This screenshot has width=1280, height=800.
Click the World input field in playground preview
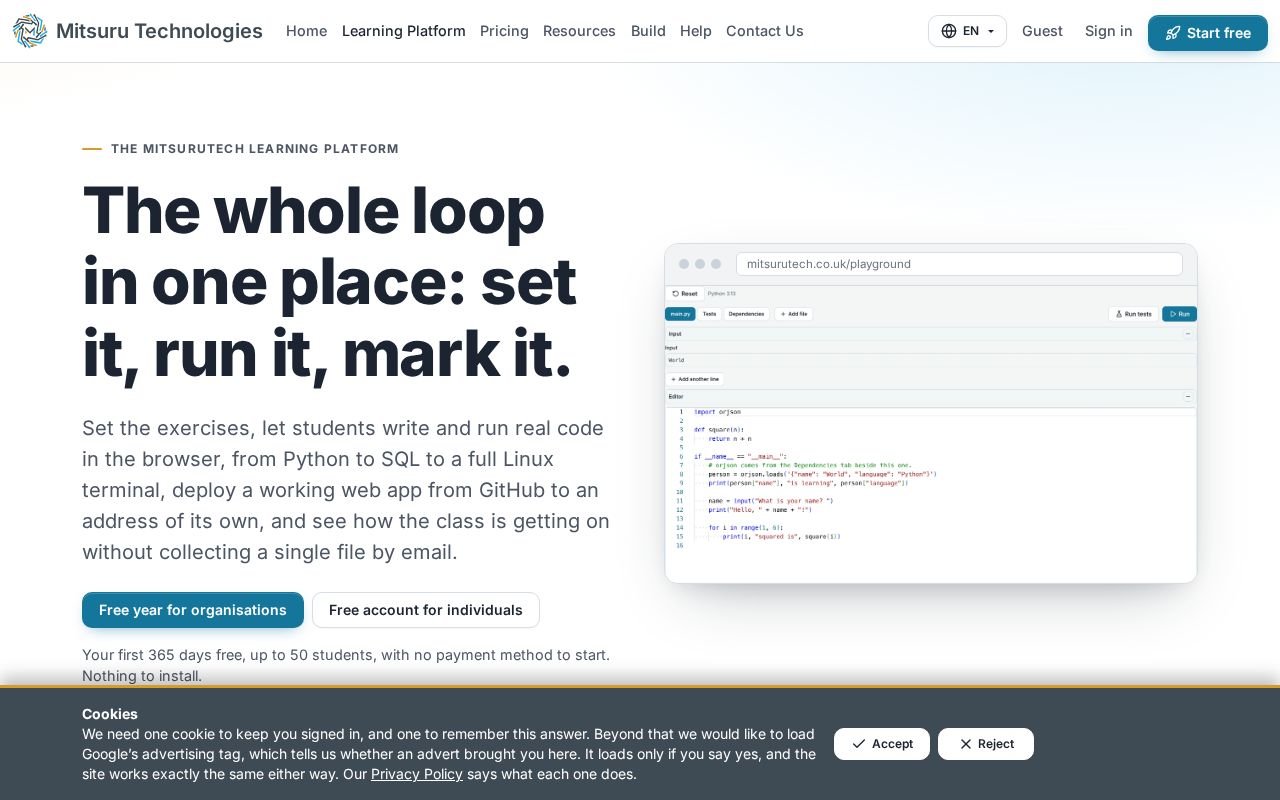pyautogui.click(x=931, y=360)
